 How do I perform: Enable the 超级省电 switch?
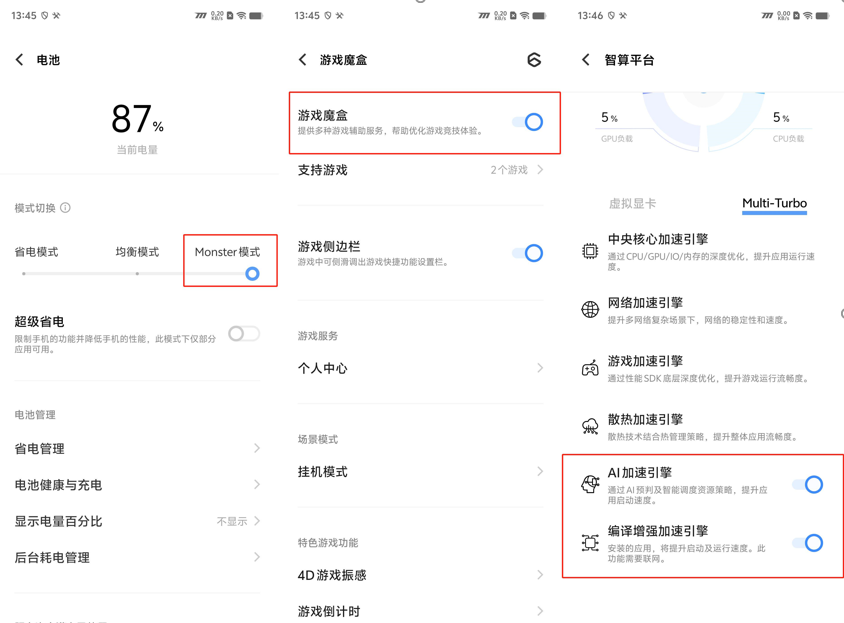tap(244, 334)
